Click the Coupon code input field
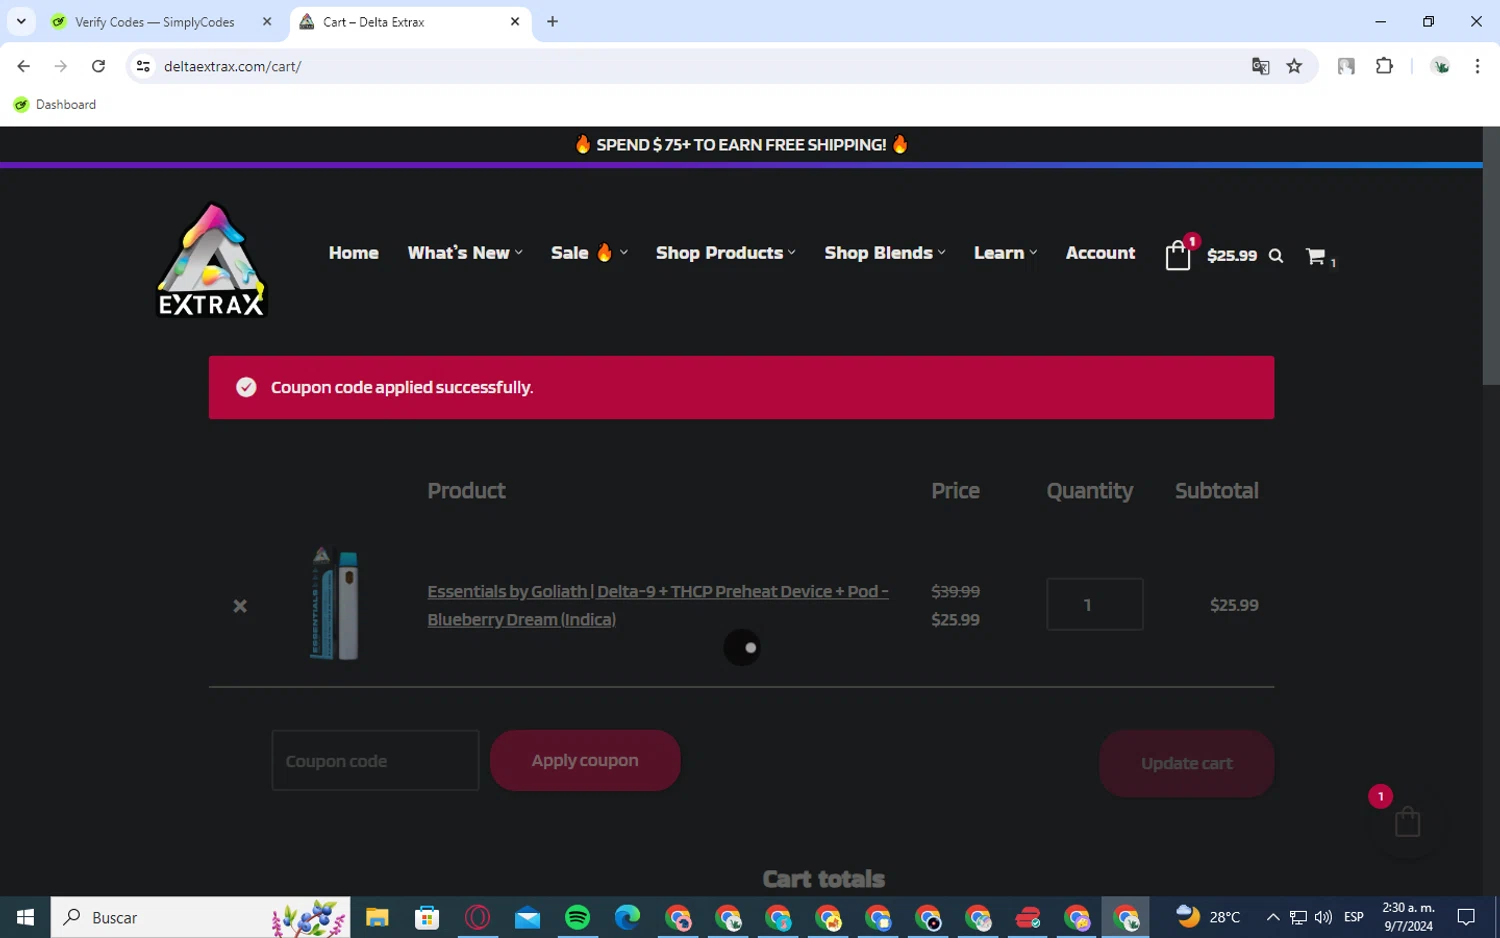Viewport: 1500px width, 938px height. (x=375, y=760)
